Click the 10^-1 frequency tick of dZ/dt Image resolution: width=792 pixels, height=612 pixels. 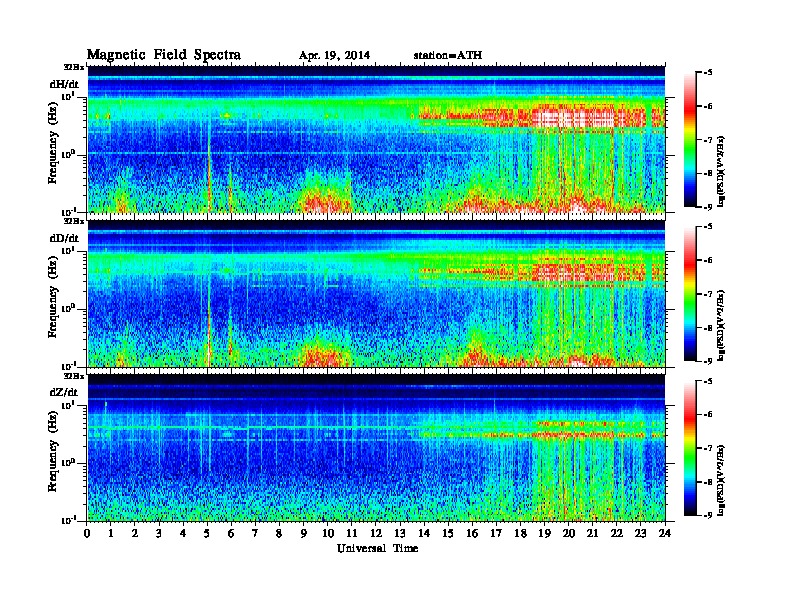tap(68, 520)
